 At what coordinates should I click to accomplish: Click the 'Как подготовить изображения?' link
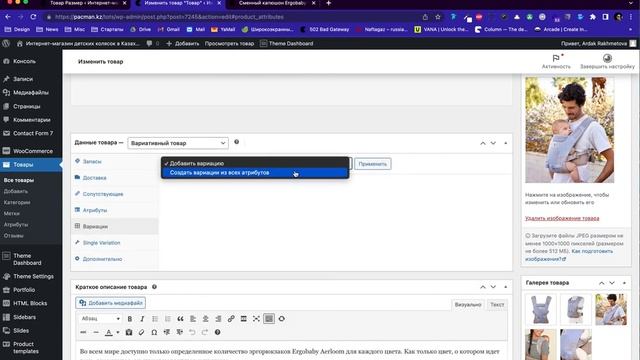pos(569,255)
